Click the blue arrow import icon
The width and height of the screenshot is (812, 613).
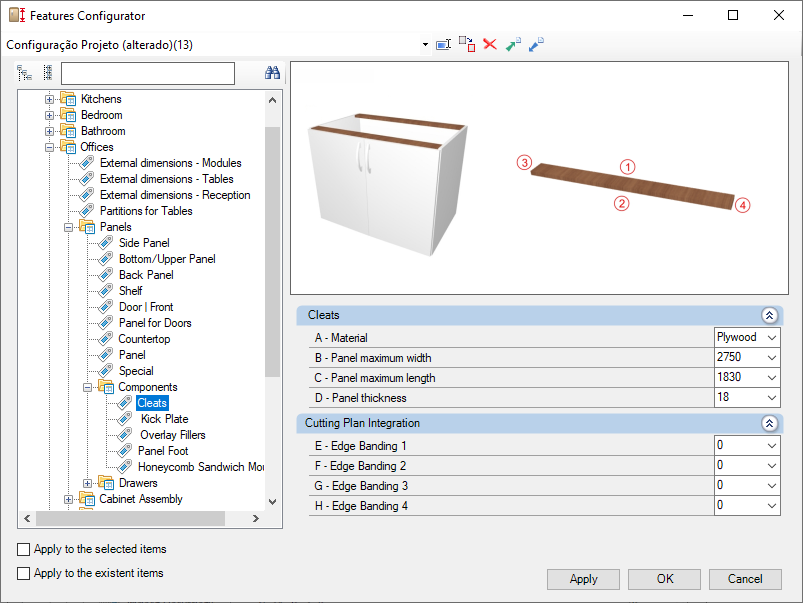coord(536,45)
